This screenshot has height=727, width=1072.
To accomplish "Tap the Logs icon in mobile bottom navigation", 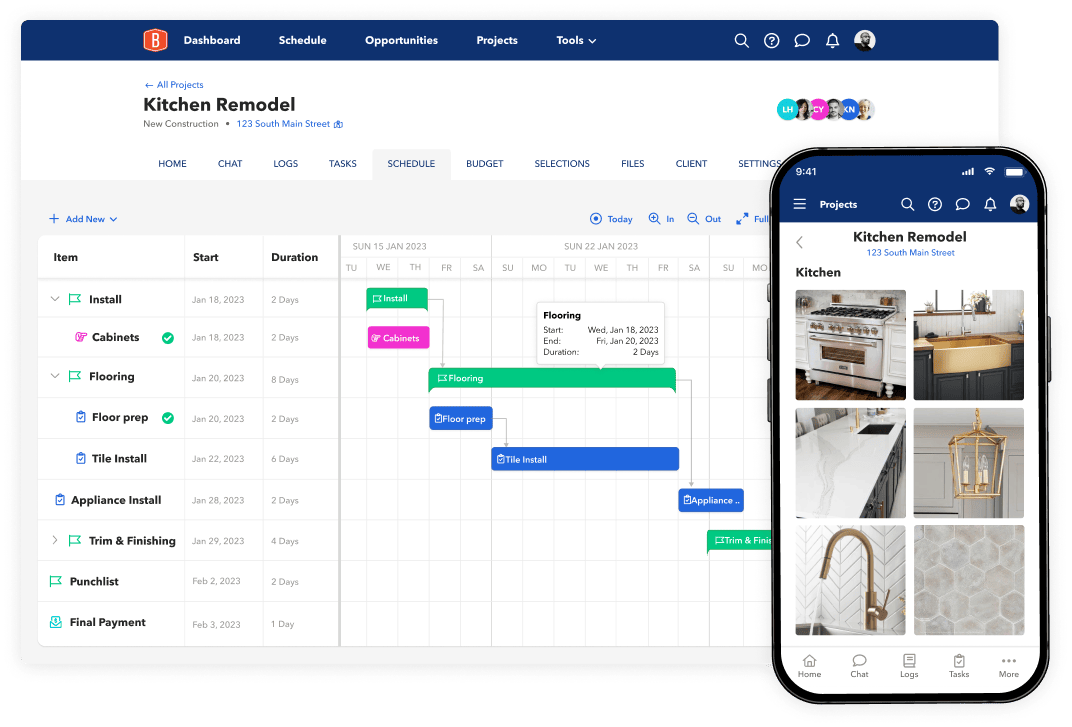I will [909, 666].
